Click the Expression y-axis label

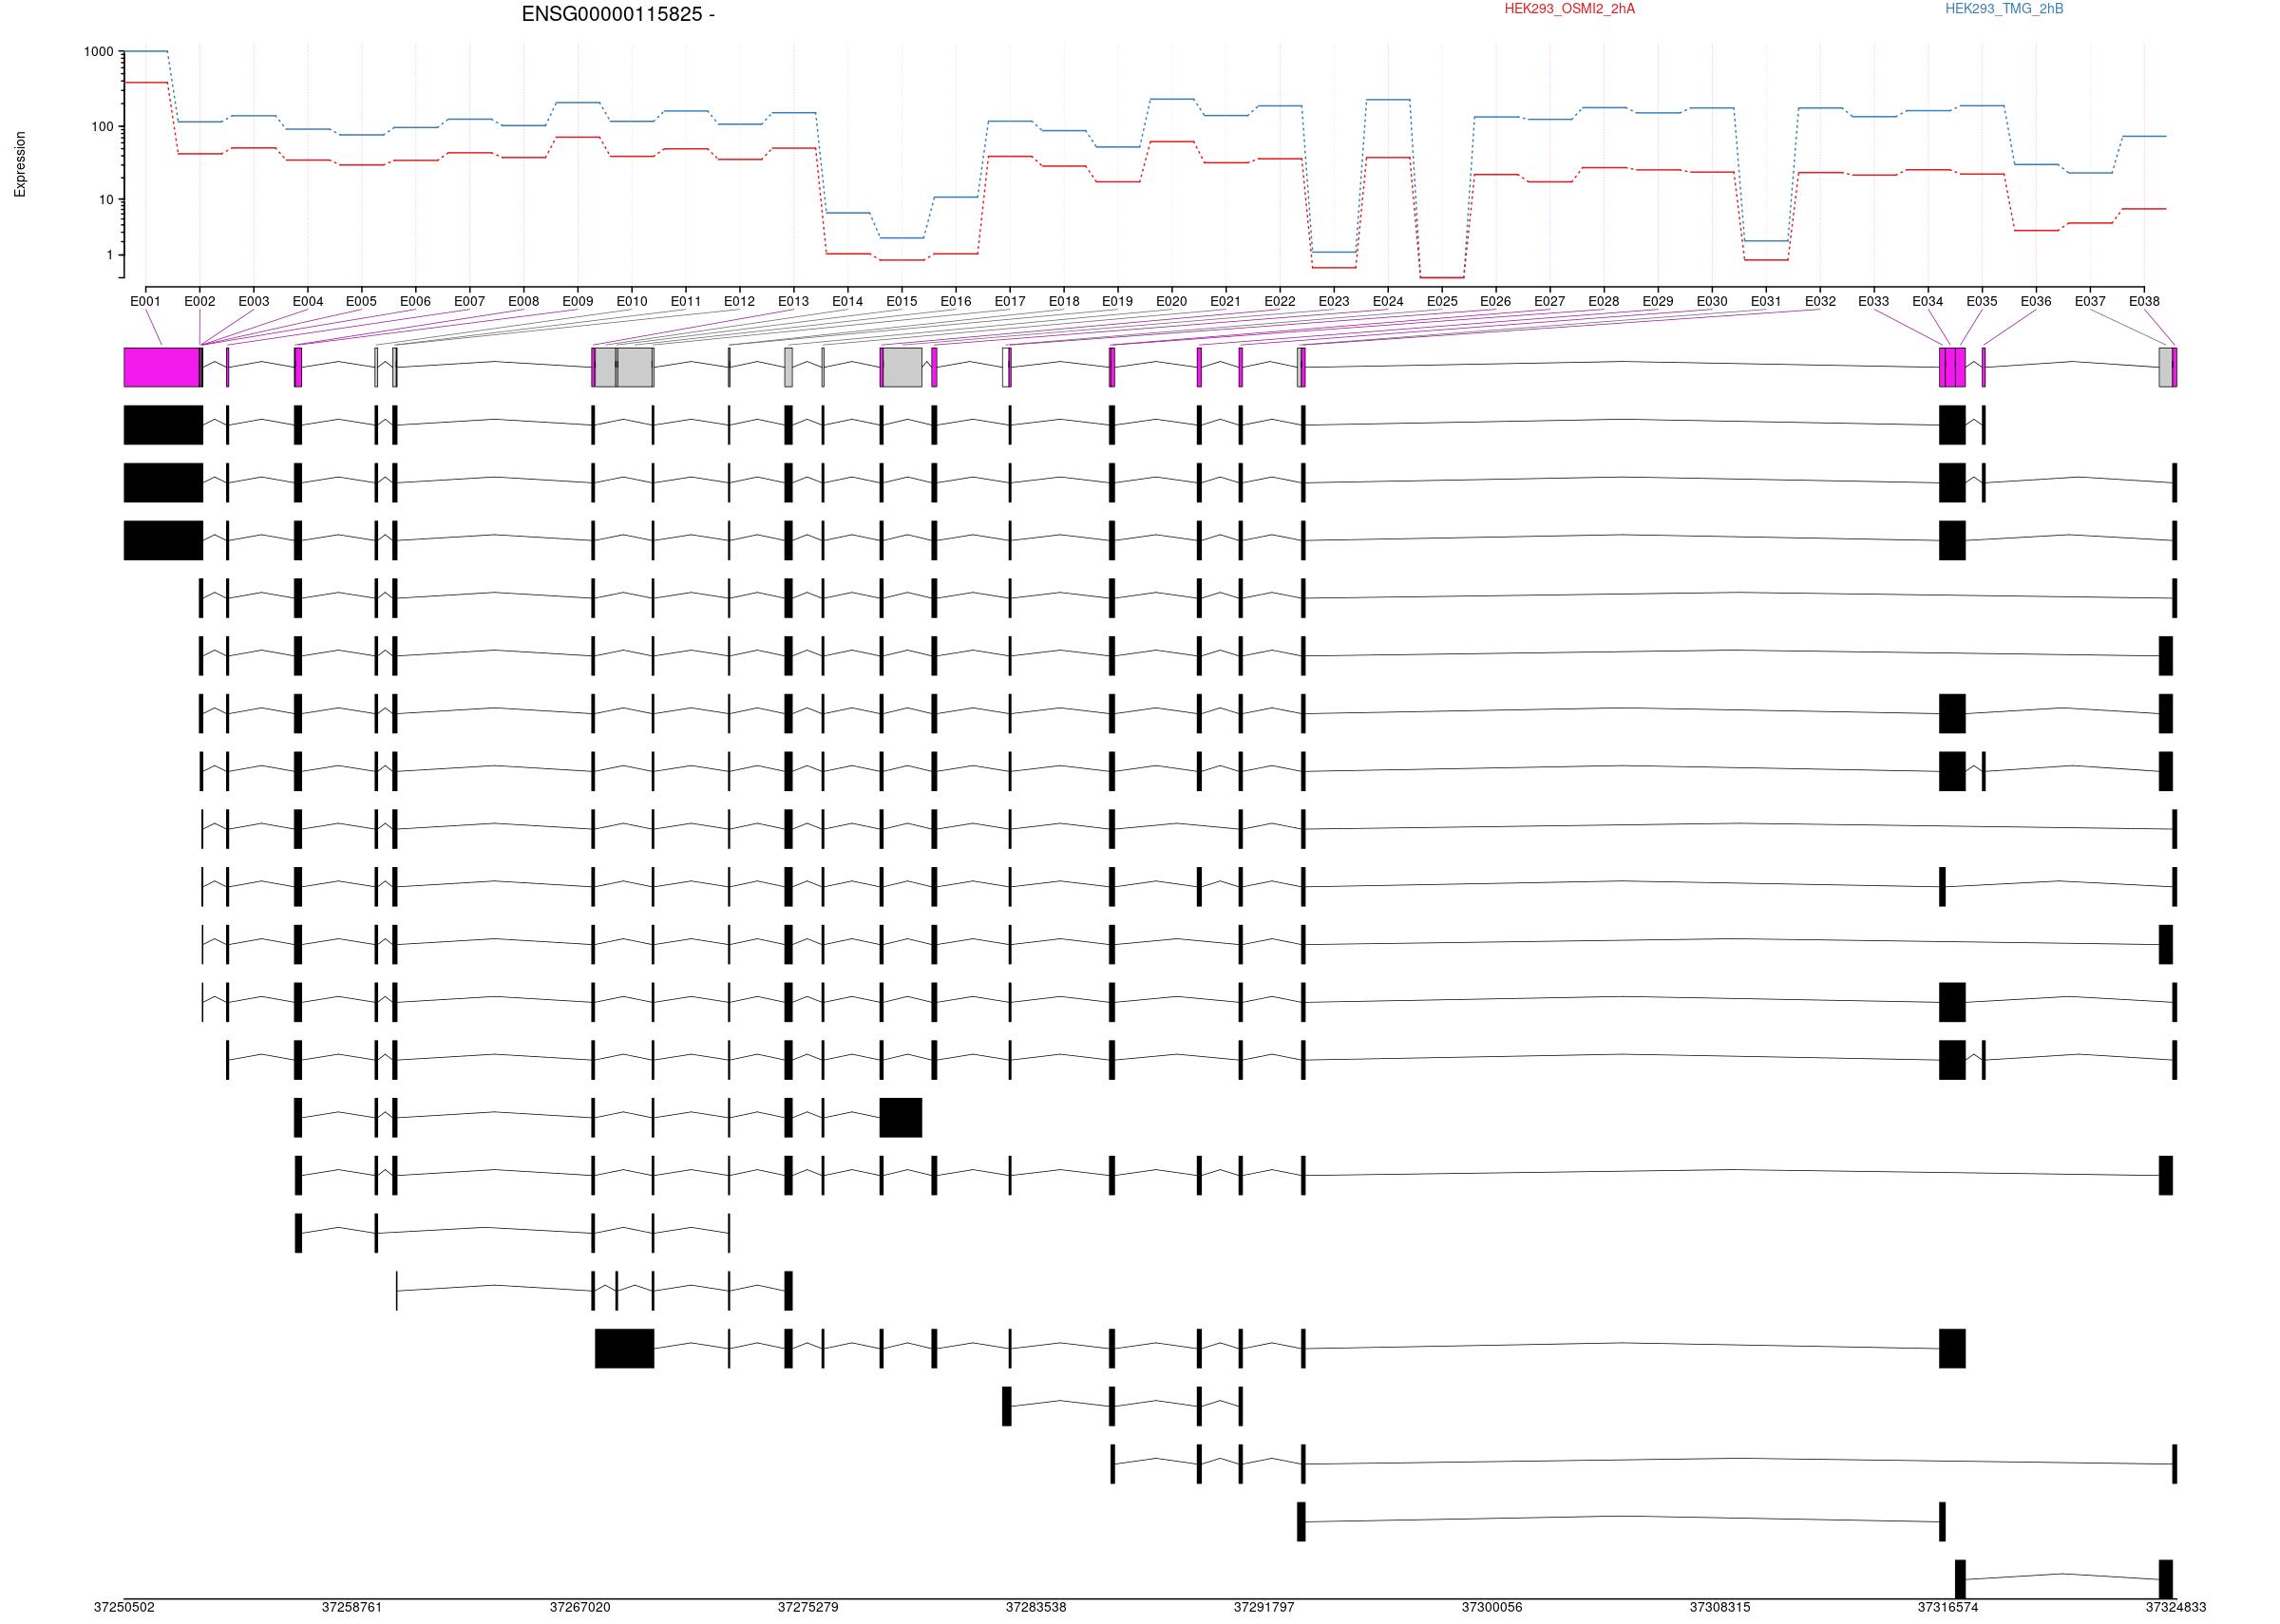point(20,164)
